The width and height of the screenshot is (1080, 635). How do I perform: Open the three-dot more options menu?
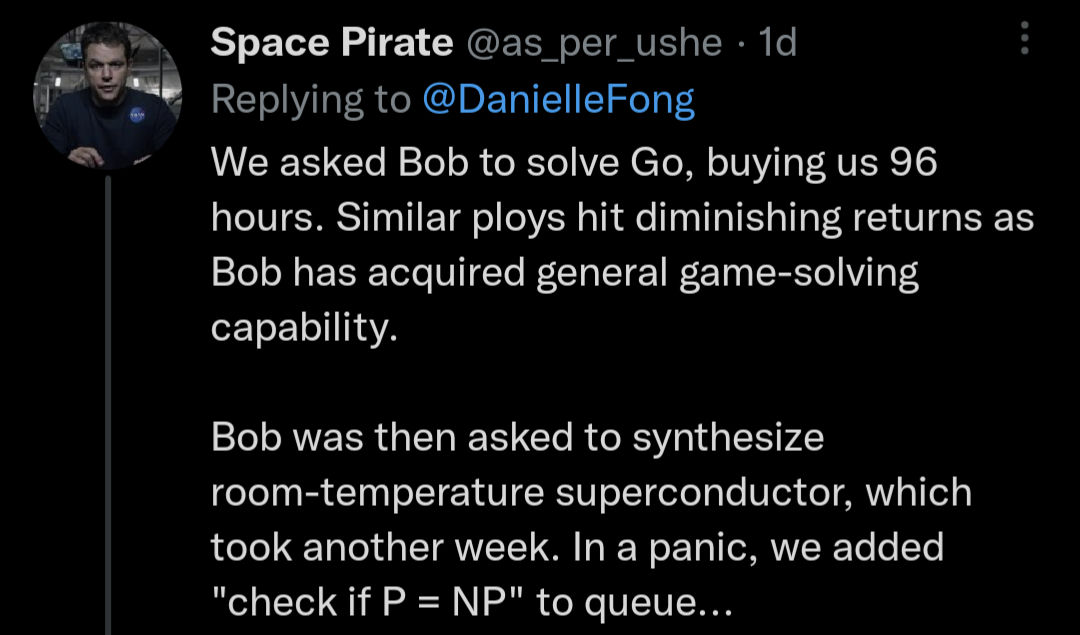point(1024,38)
